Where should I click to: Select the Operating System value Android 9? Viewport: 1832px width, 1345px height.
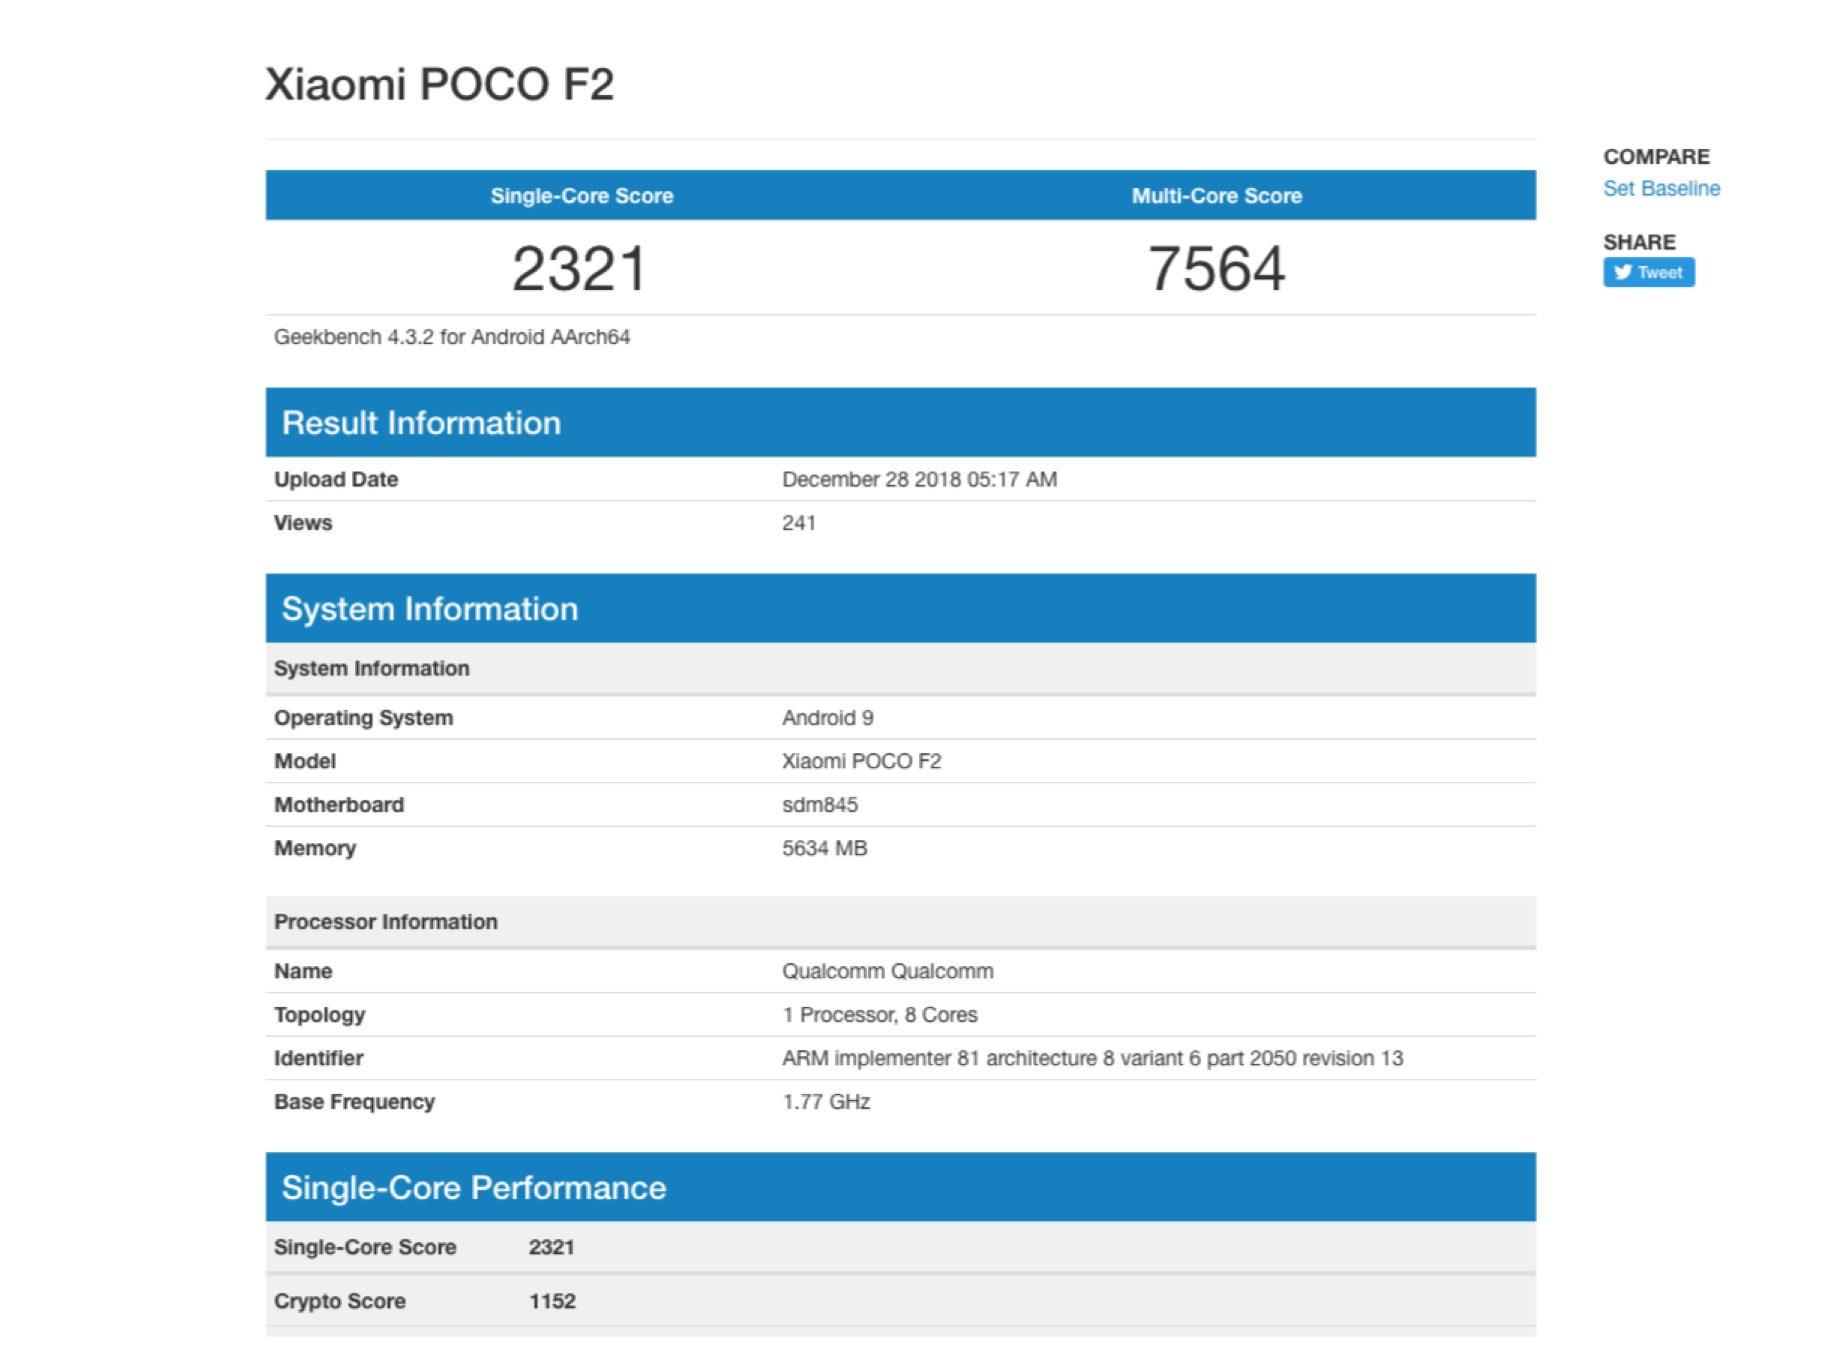click(x=827, y=718)
